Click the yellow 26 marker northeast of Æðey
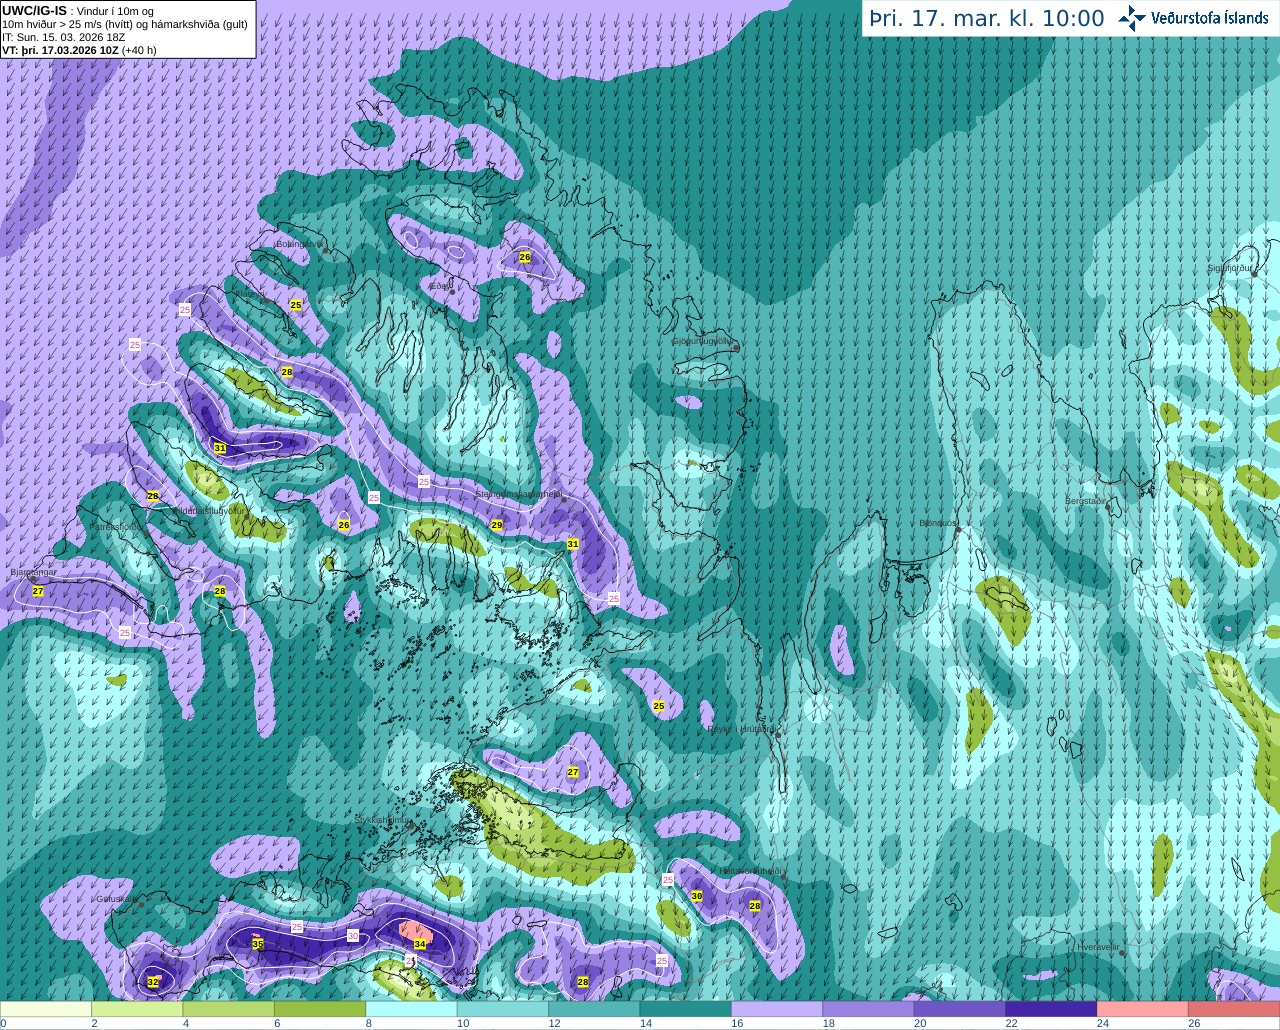 point(525,257)
